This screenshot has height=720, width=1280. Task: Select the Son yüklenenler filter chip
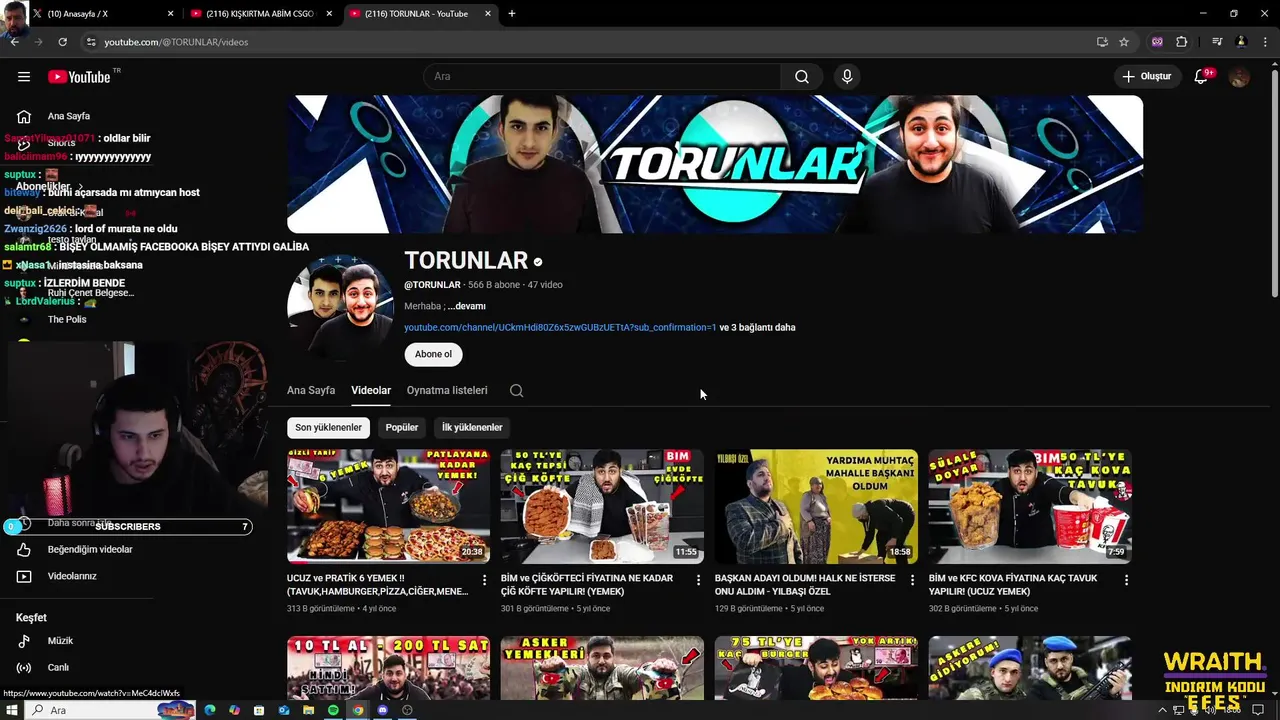coord(328,428)
